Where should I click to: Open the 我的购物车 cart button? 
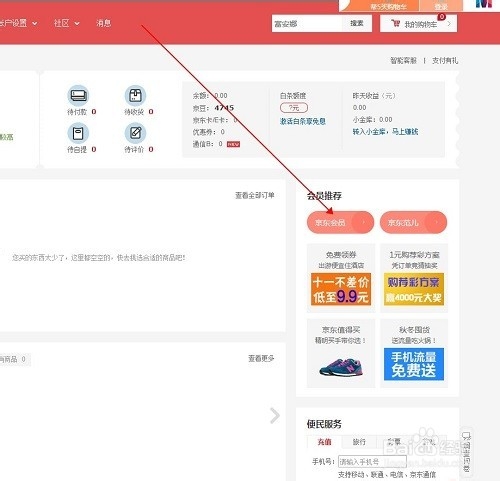click(418, 24)
